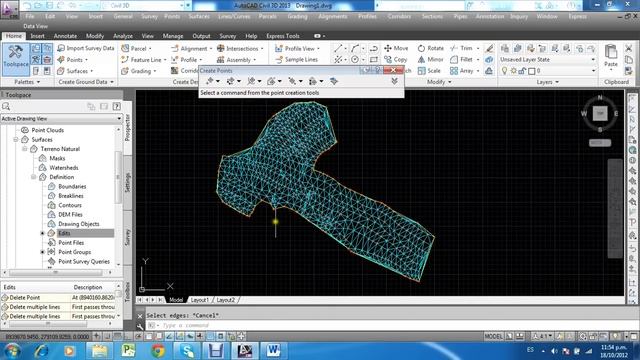
Task: Open the Alignments menu
Action: tap(333, 16)
